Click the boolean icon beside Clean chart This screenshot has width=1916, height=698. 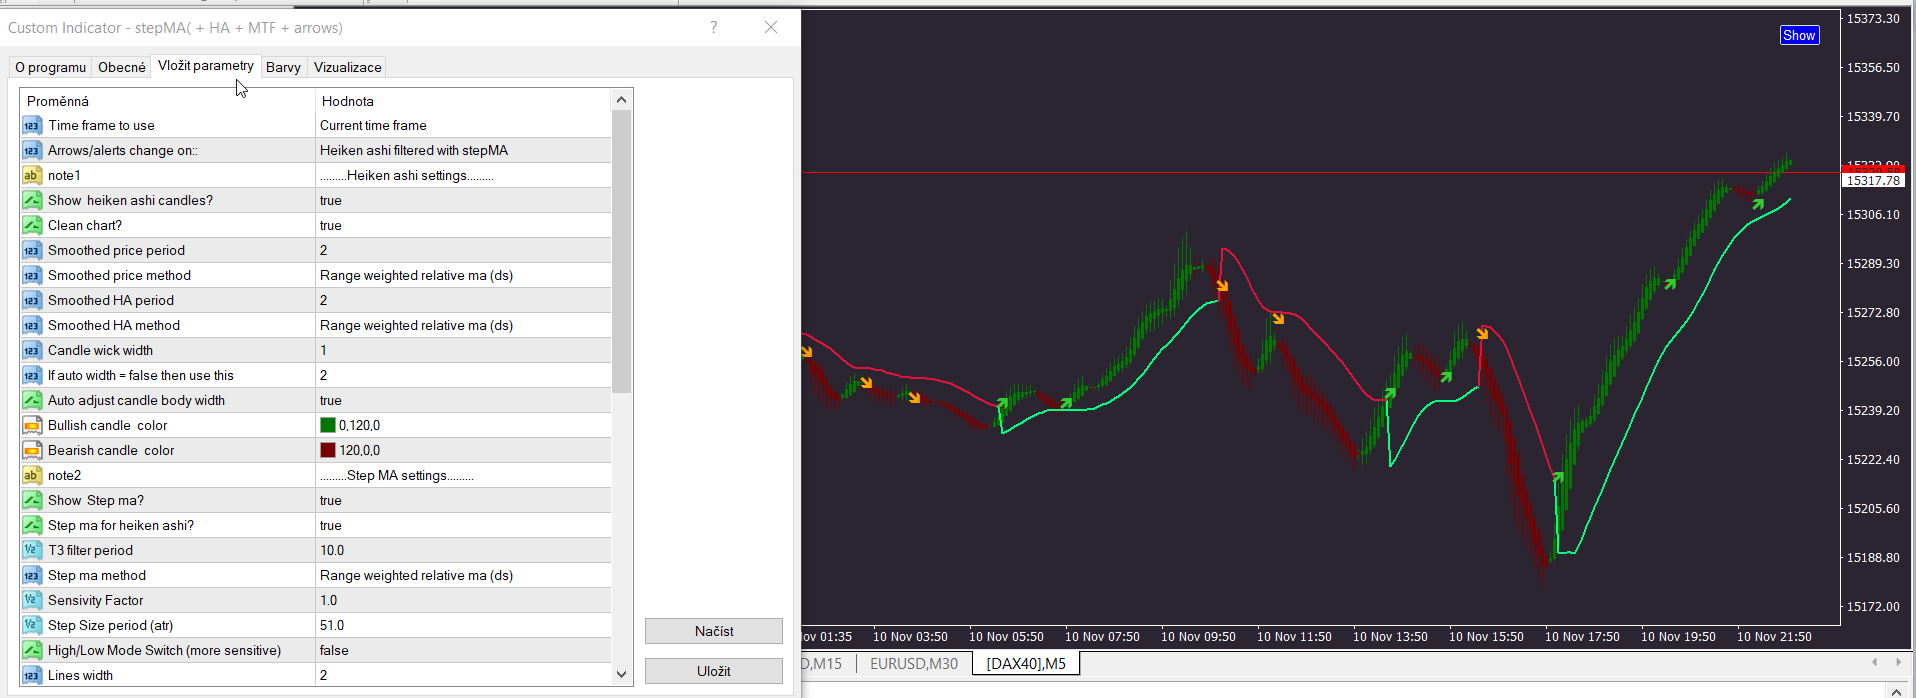coord(32,225)
